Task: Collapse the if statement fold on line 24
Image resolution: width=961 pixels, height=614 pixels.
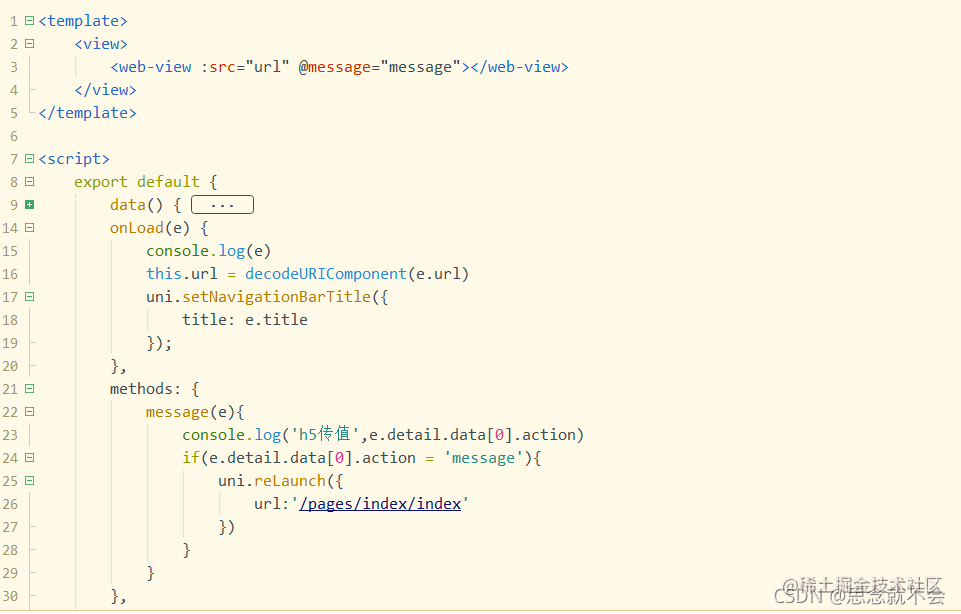Action: pos(28,457)
